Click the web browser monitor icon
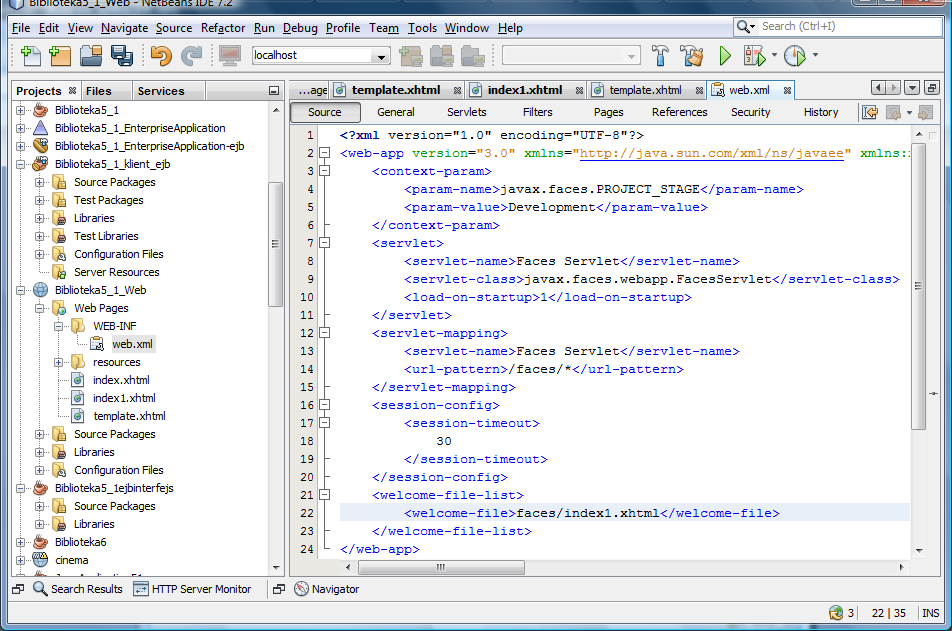The width and height of the screenshot is (952, 631). pos(230,56)
